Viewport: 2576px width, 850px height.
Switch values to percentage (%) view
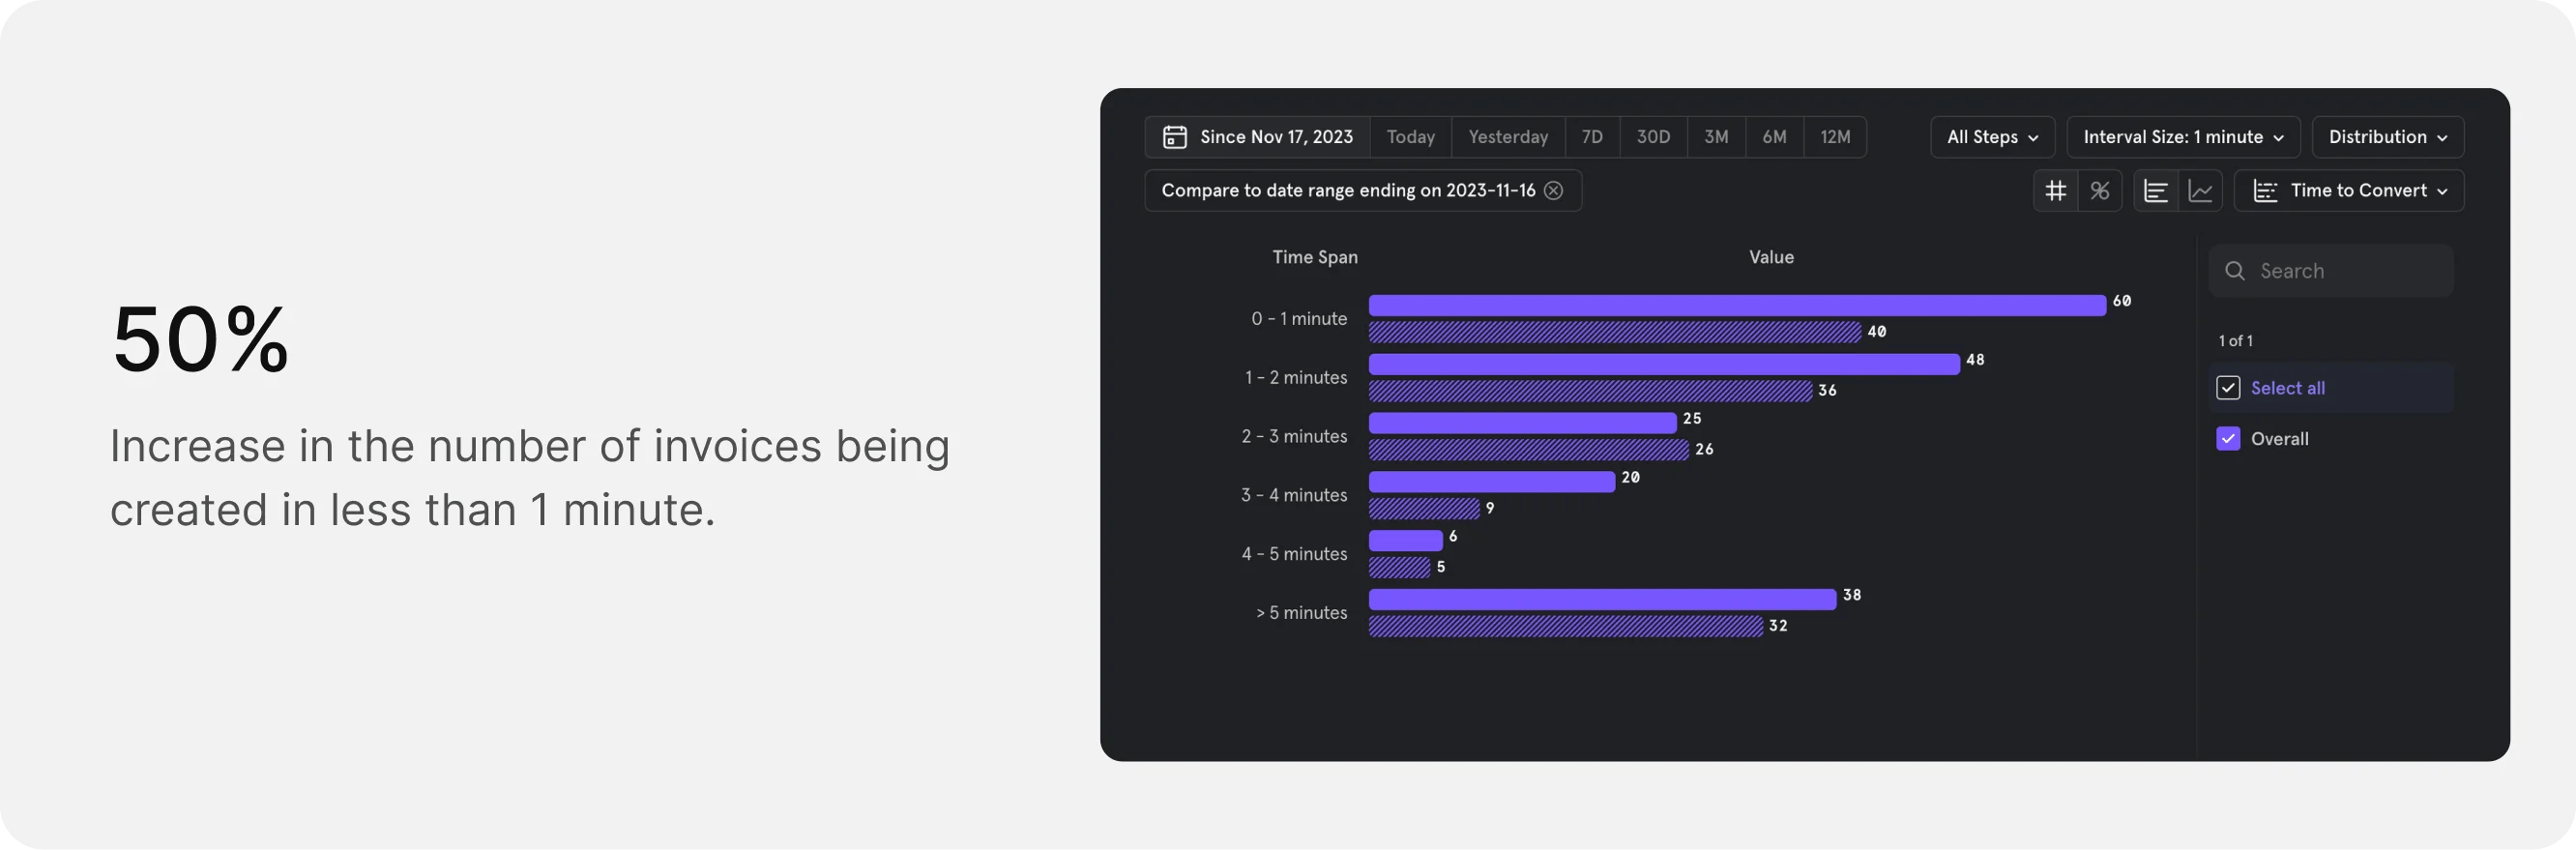click(2099, 190)
